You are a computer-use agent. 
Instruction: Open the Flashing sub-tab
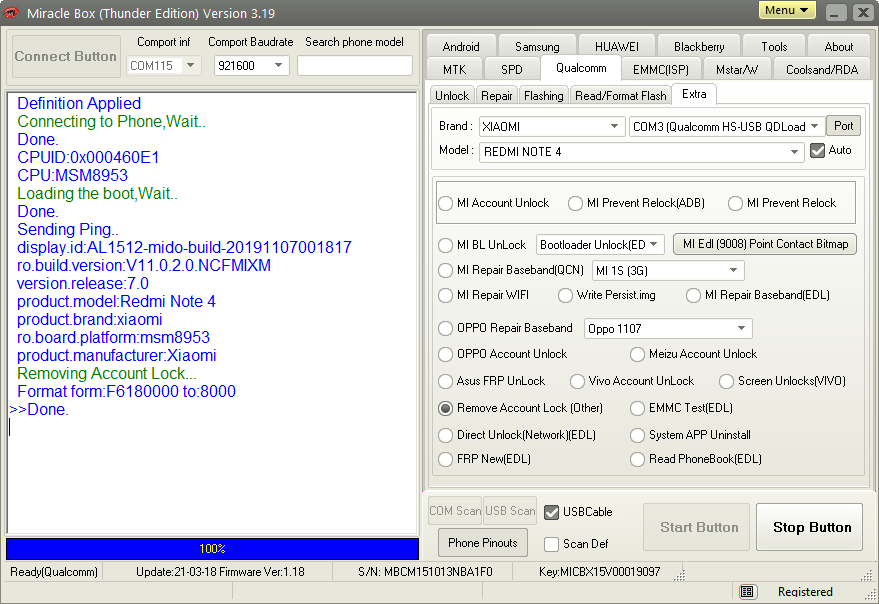click(543, 96)
